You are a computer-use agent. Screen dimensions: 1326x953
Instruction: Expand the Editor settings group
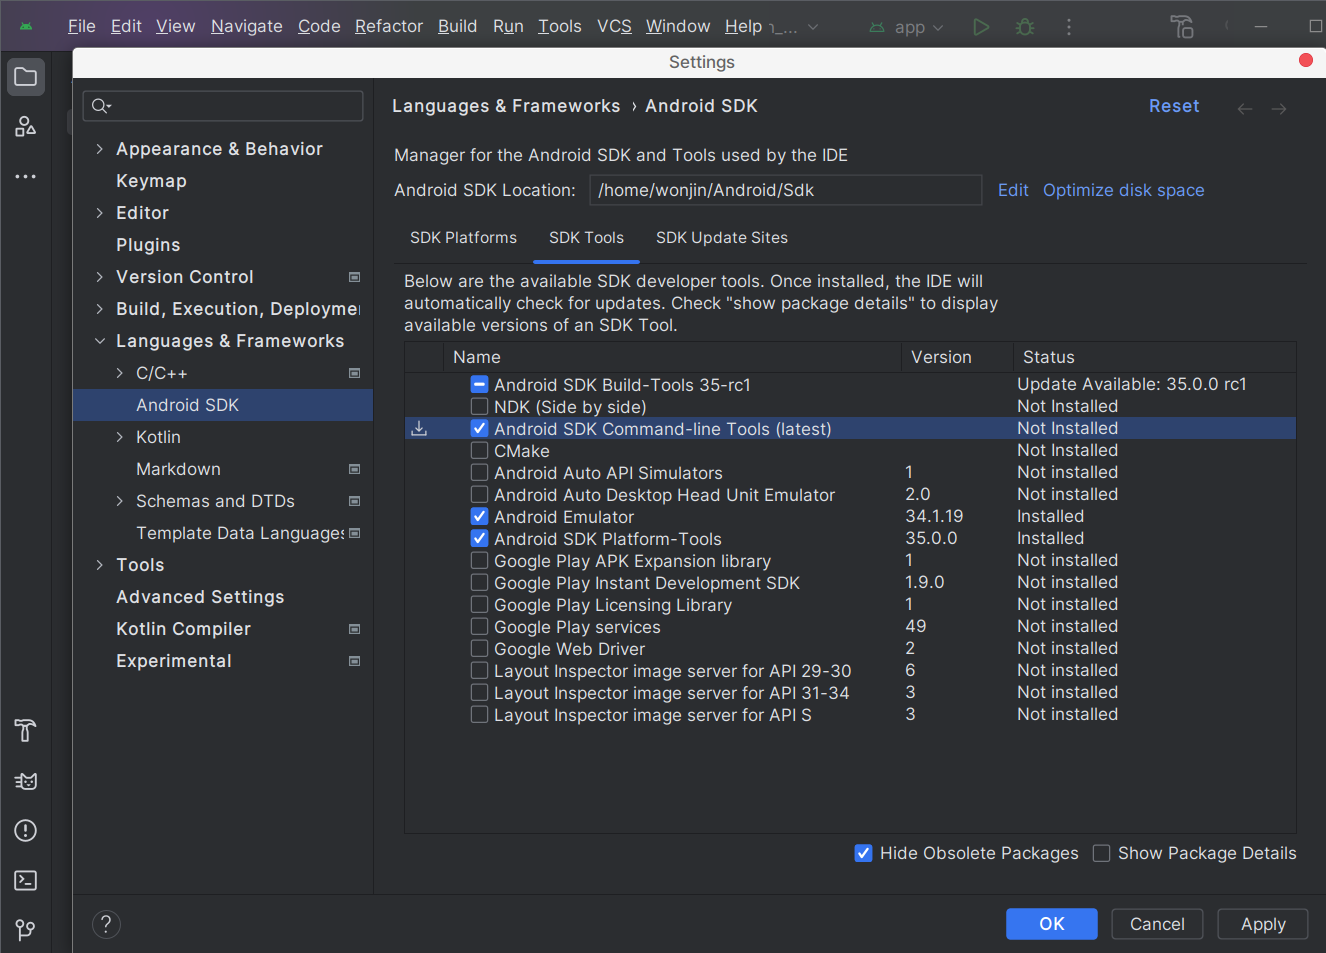(99, 213)
